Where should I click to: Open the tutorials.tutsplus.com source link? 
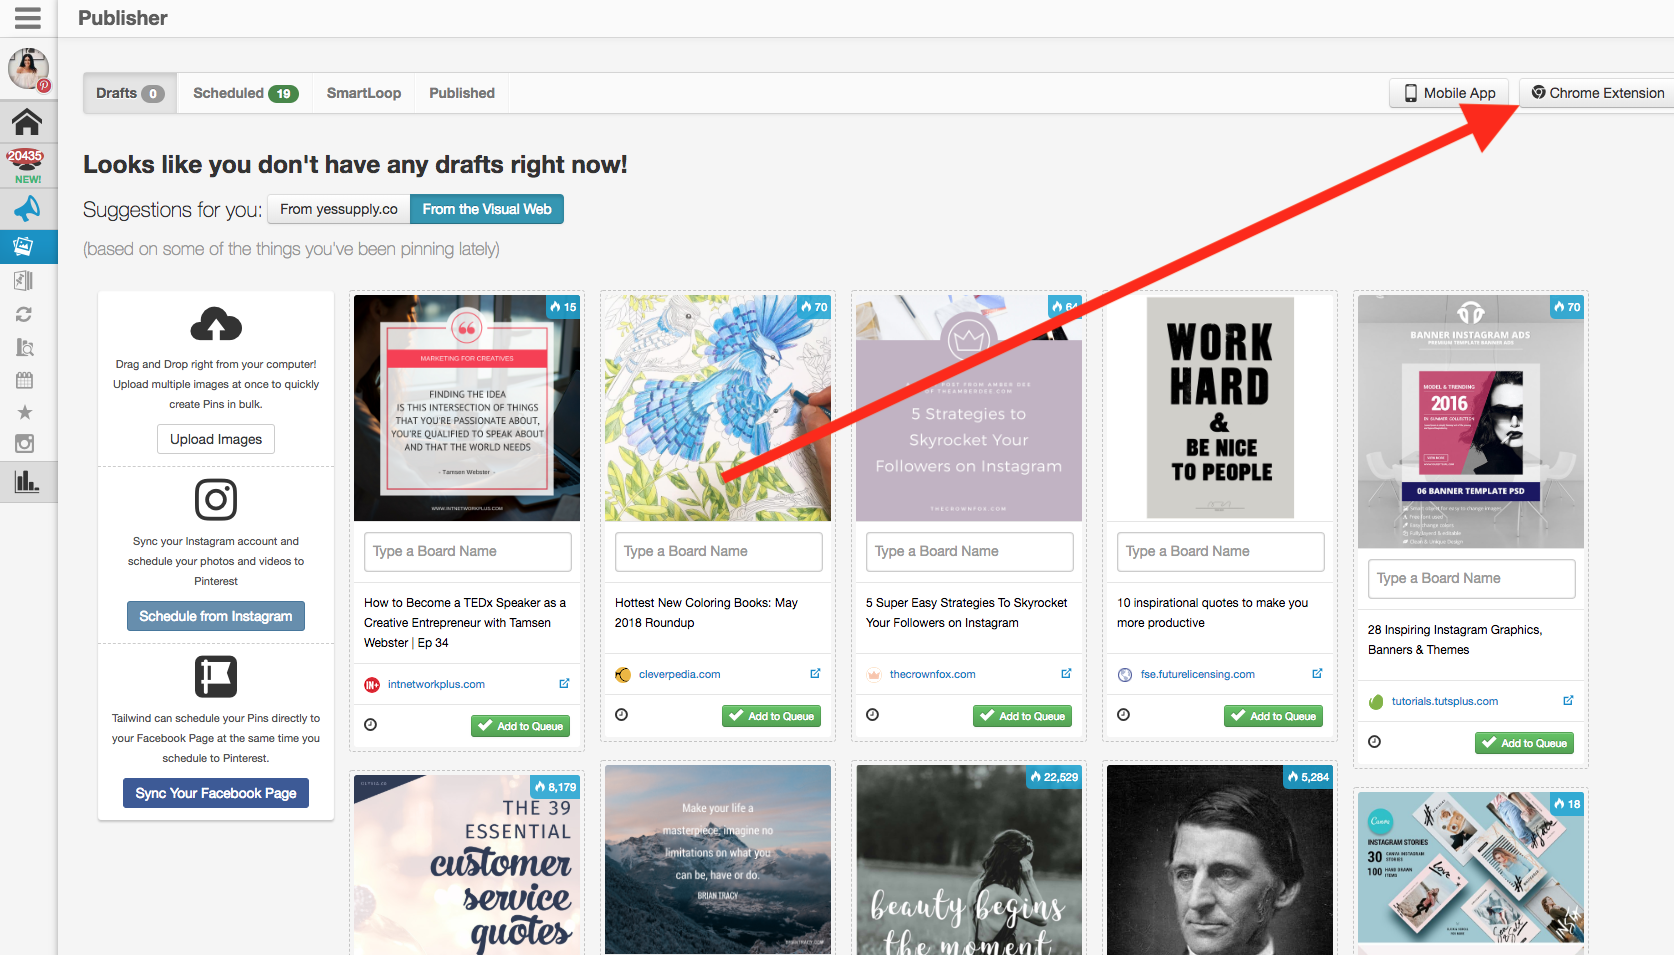click(1444, 701)
